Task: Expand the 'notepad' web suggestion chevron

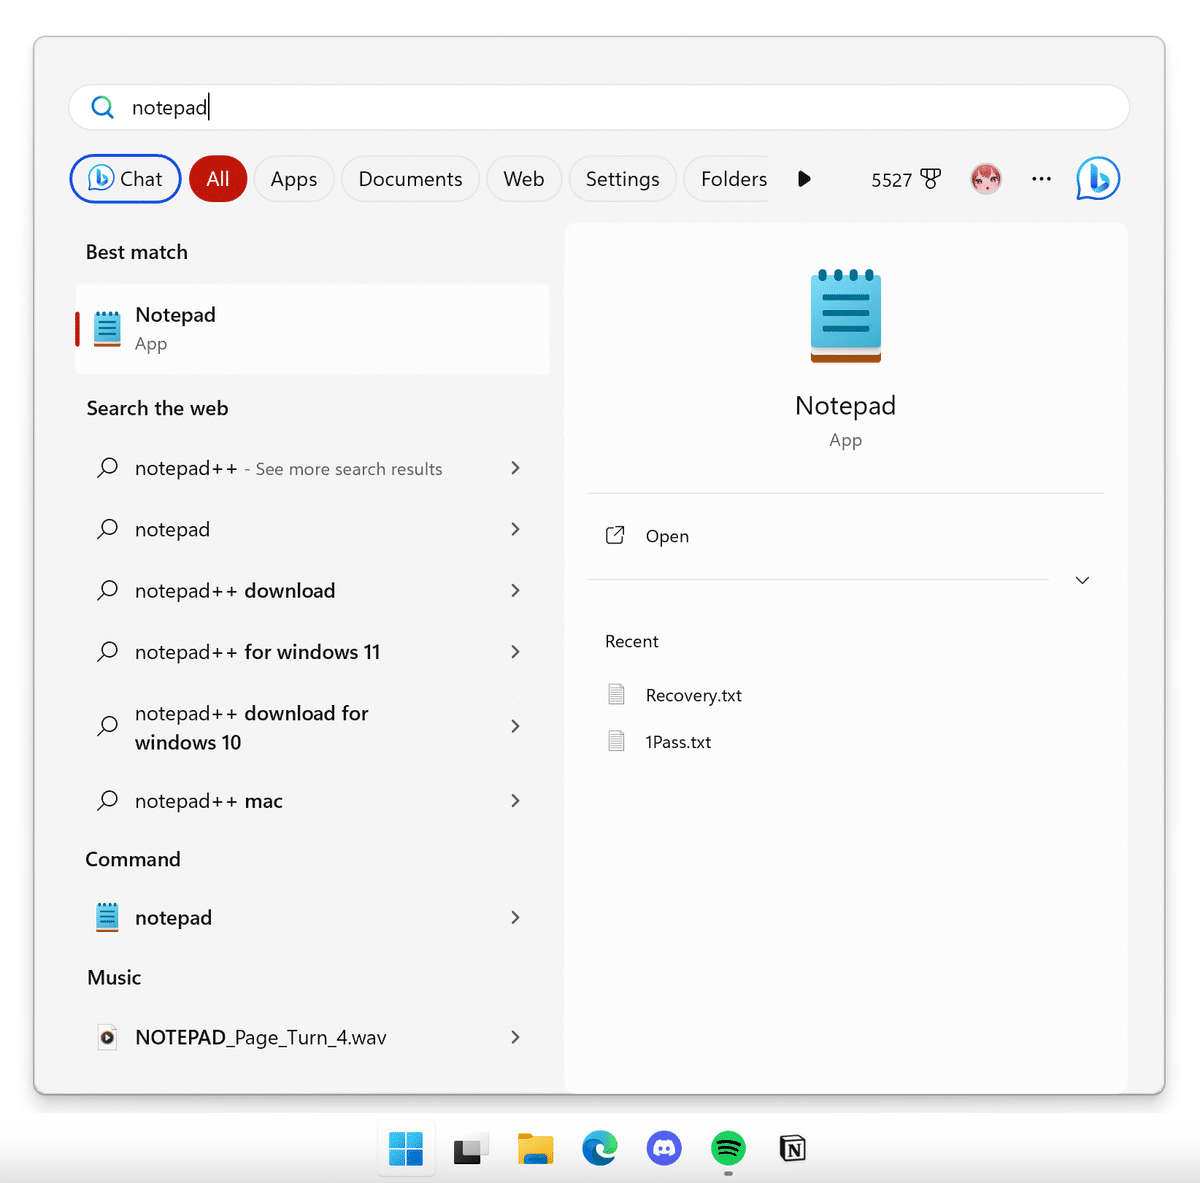Action: click(515, 529)
